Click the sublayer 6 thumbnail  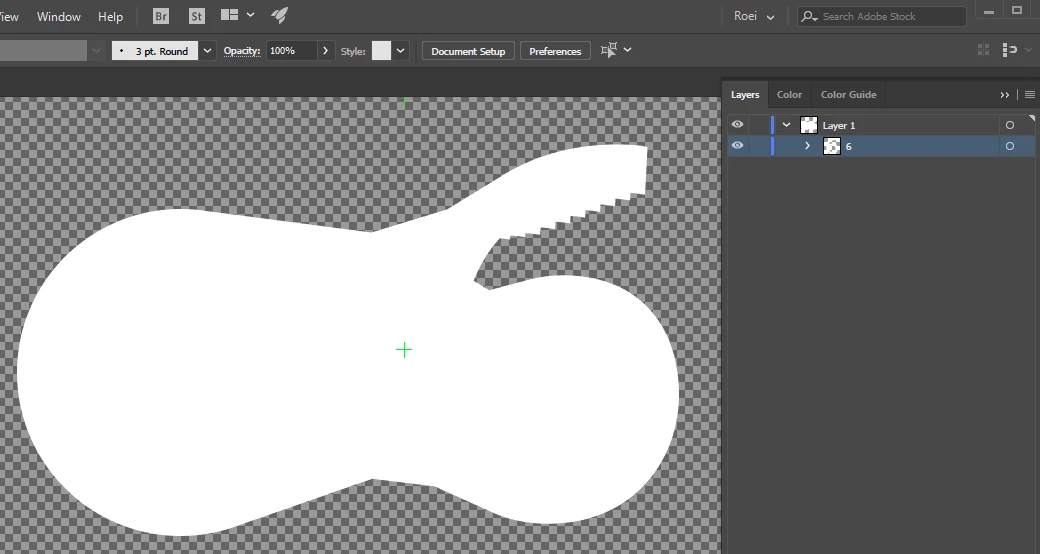click(x=831, y=146)
